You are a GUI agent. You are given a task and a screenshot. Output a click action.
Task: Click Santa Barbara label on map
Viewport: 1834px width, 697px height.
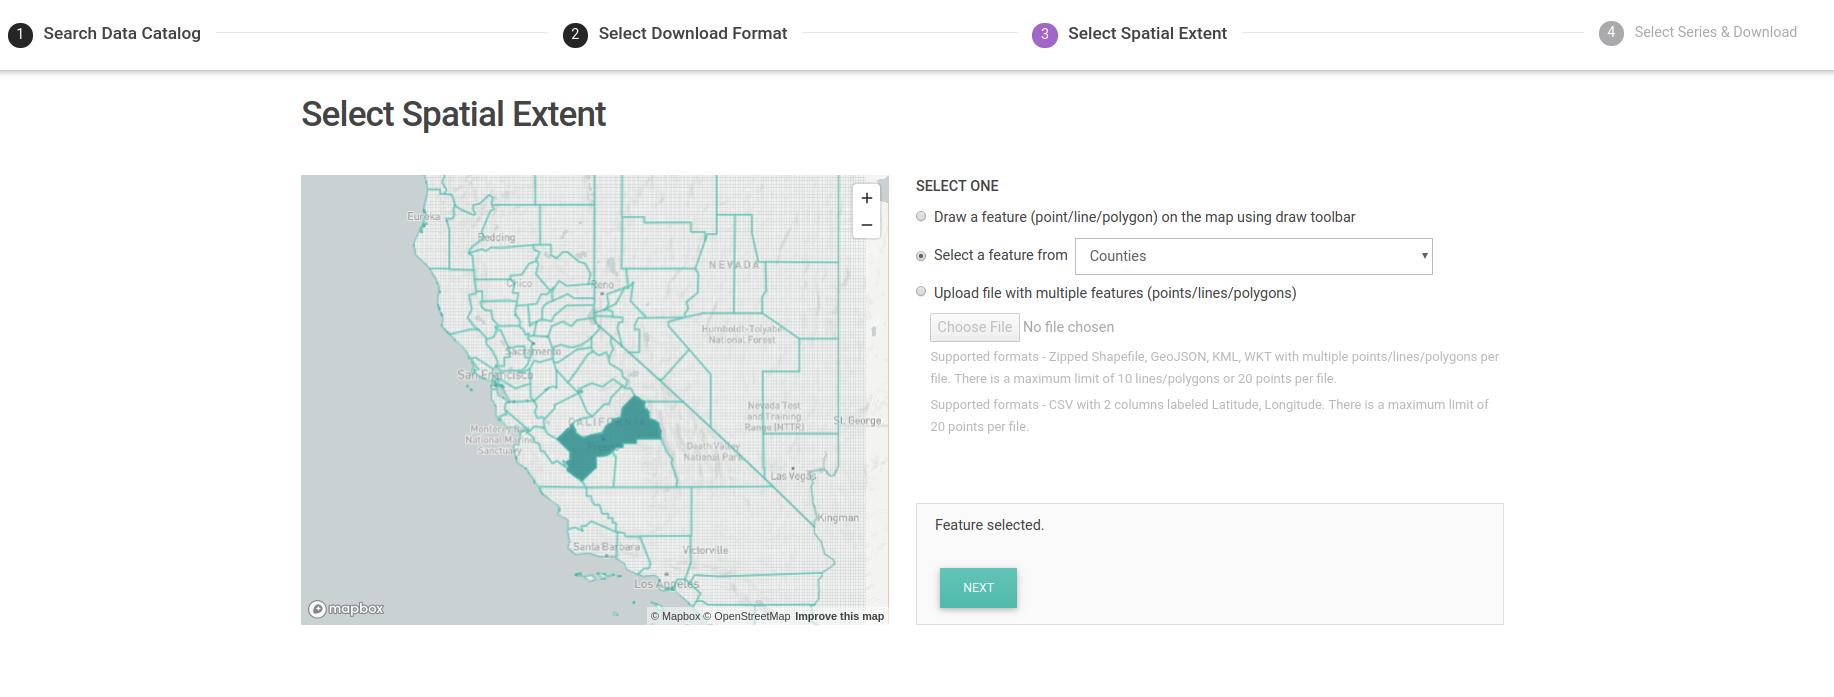tap(606, 547)
